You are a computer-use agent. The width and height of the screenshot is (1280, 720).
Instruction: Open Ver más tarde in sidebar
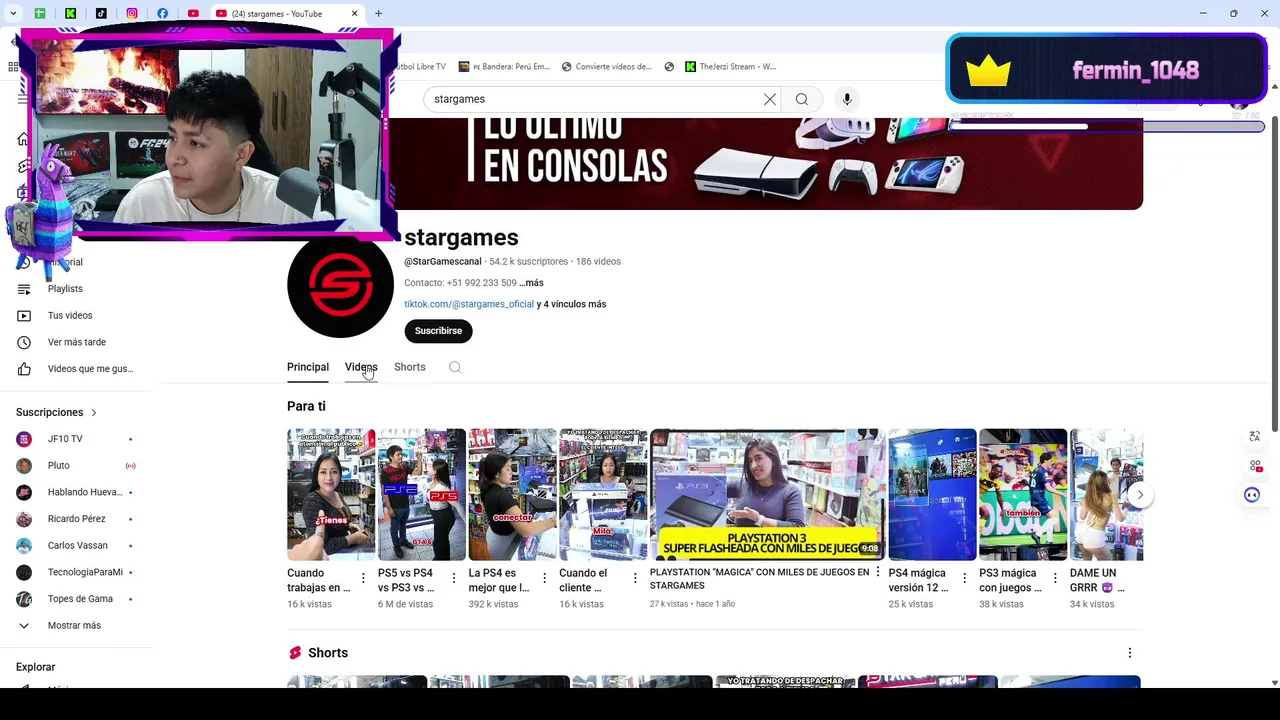coord(76,342)
